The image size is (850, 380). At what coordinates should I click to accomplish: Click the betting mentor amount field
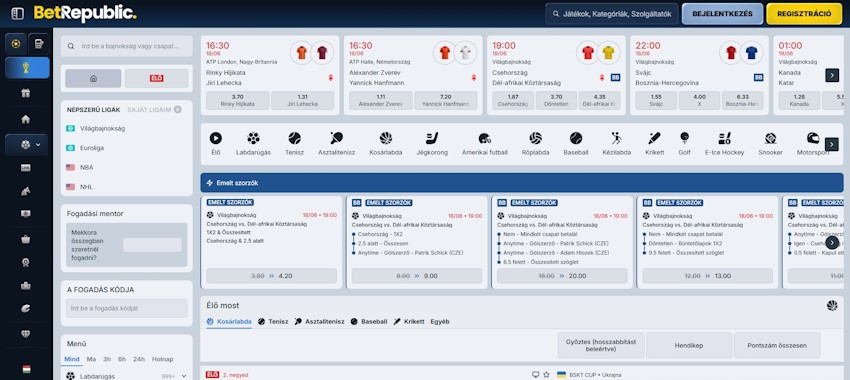tap(152, 245)
